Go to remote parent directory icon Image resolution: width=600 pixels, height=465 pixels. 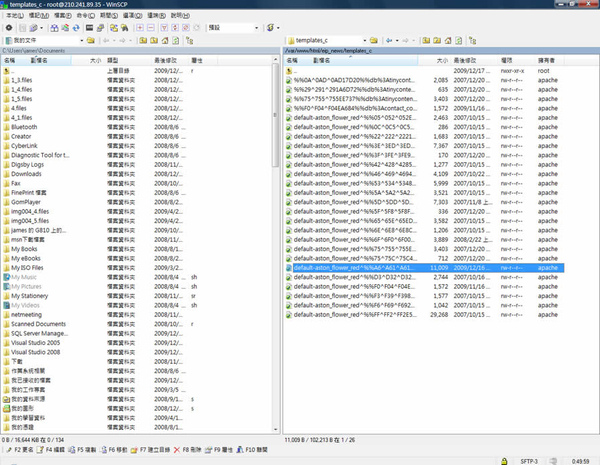pyautogui.click(x=426, y=40)
